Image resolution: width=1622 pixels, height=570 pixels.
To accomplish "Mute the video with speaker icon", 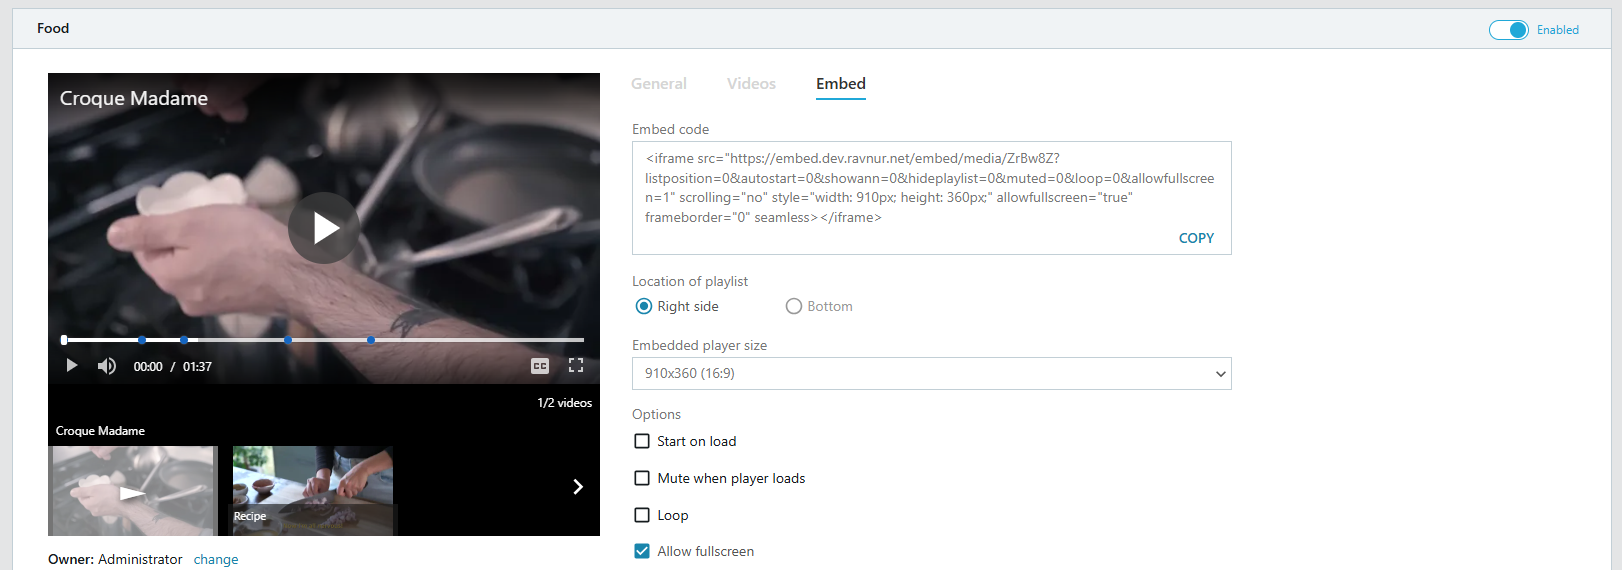I will (x=106, y=366).
